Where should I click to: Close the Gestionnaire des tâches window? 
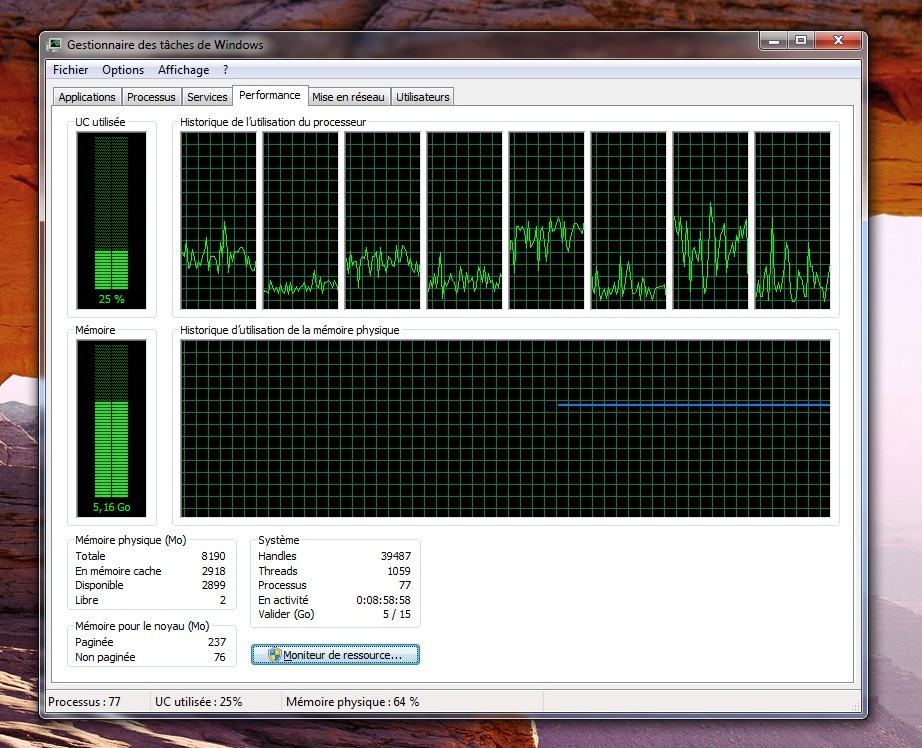pos(839,41)
